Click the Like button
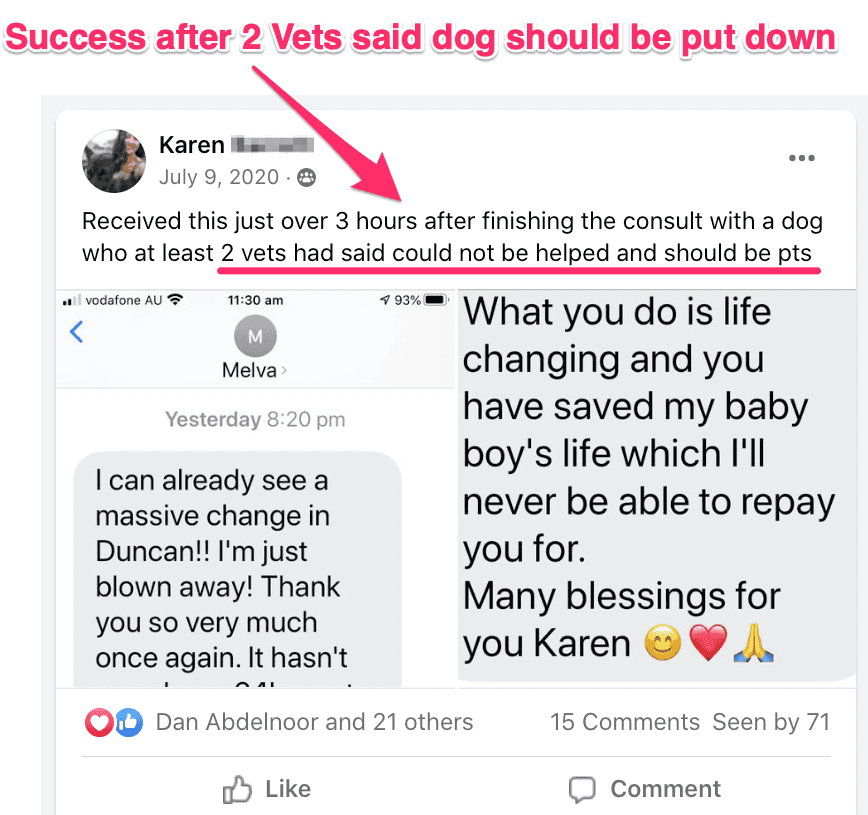This screenshot has height=815, width=868. pos(266,789)
